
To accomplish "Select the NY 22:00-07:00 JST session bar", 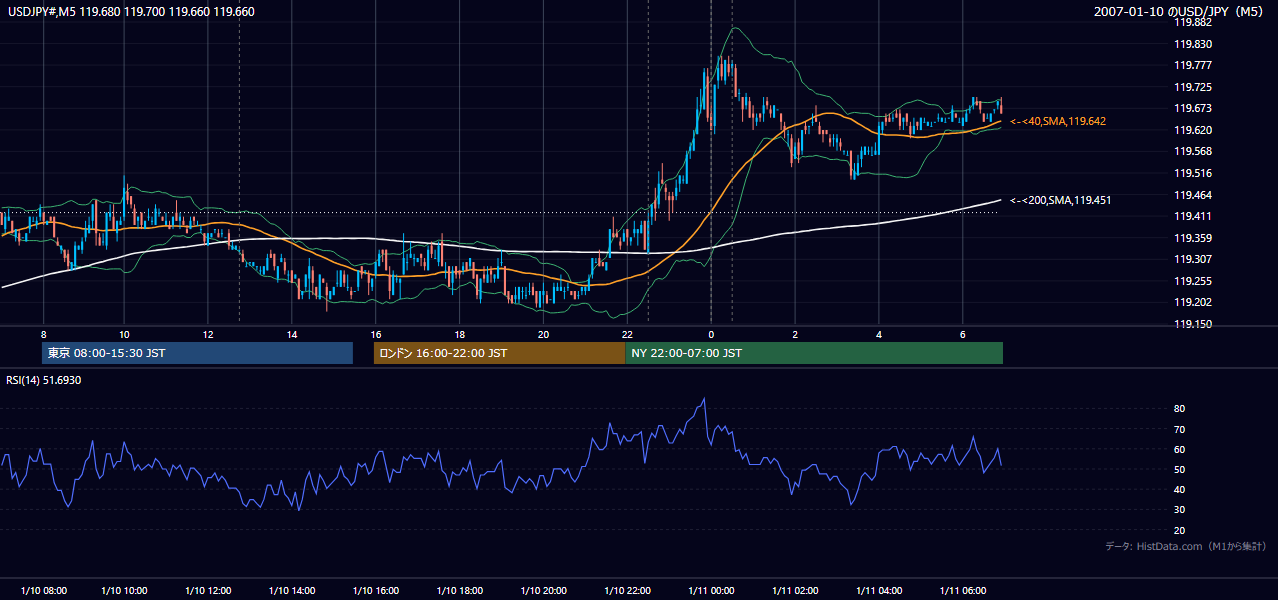I will (x=814, y=353).
